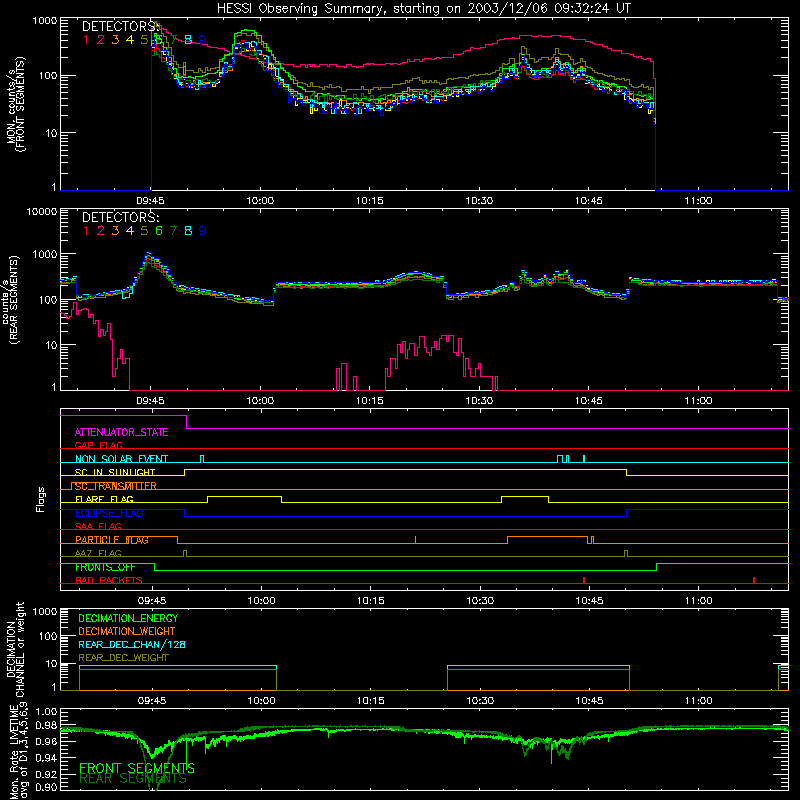This screenshot has width=800, height=800.
Task: Select the ECLIPSE_FLAG label
Action: (109, 513)
